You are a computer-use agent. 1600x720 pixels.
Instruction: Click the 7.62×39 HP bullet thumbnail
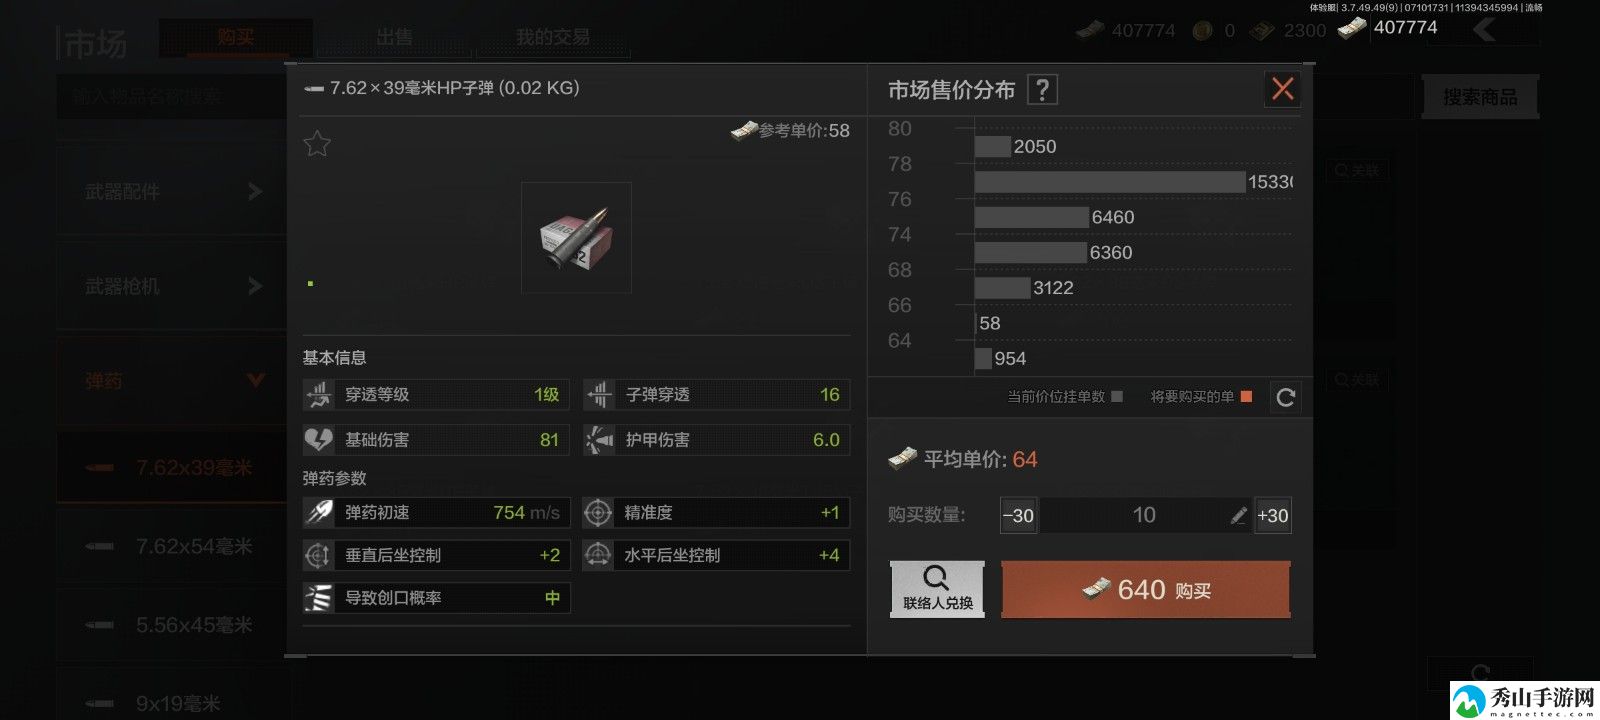click(576, 237)
